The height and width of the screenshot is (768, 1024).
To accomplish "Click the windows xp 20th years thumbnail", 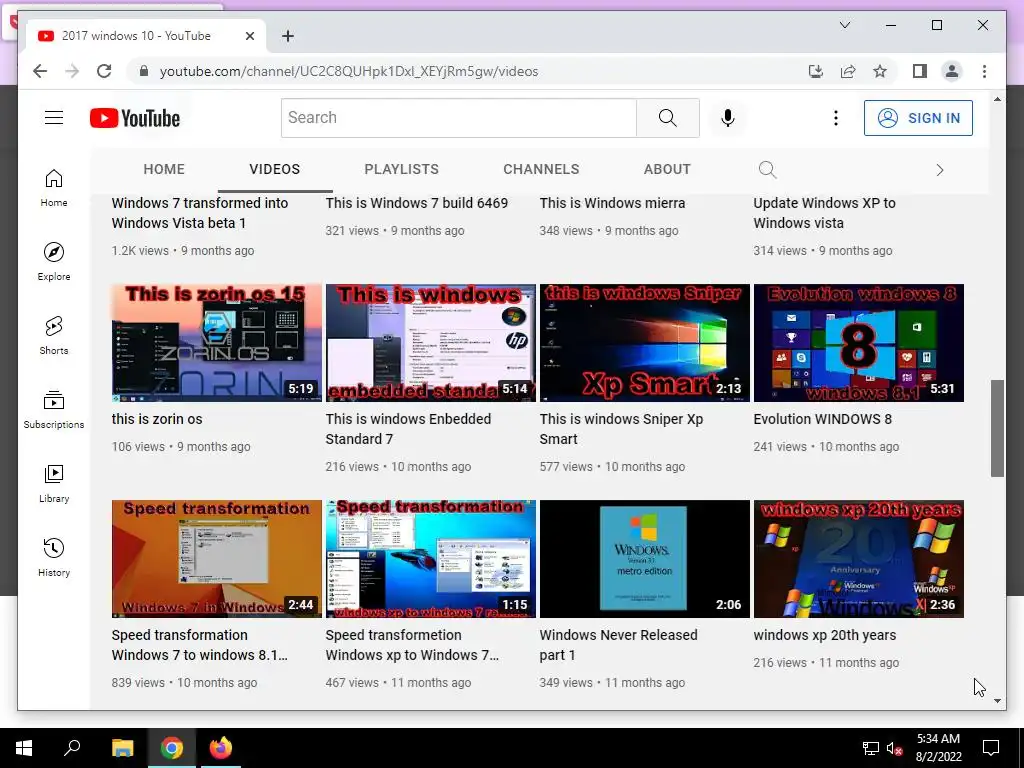I will (x=859, y=559).
